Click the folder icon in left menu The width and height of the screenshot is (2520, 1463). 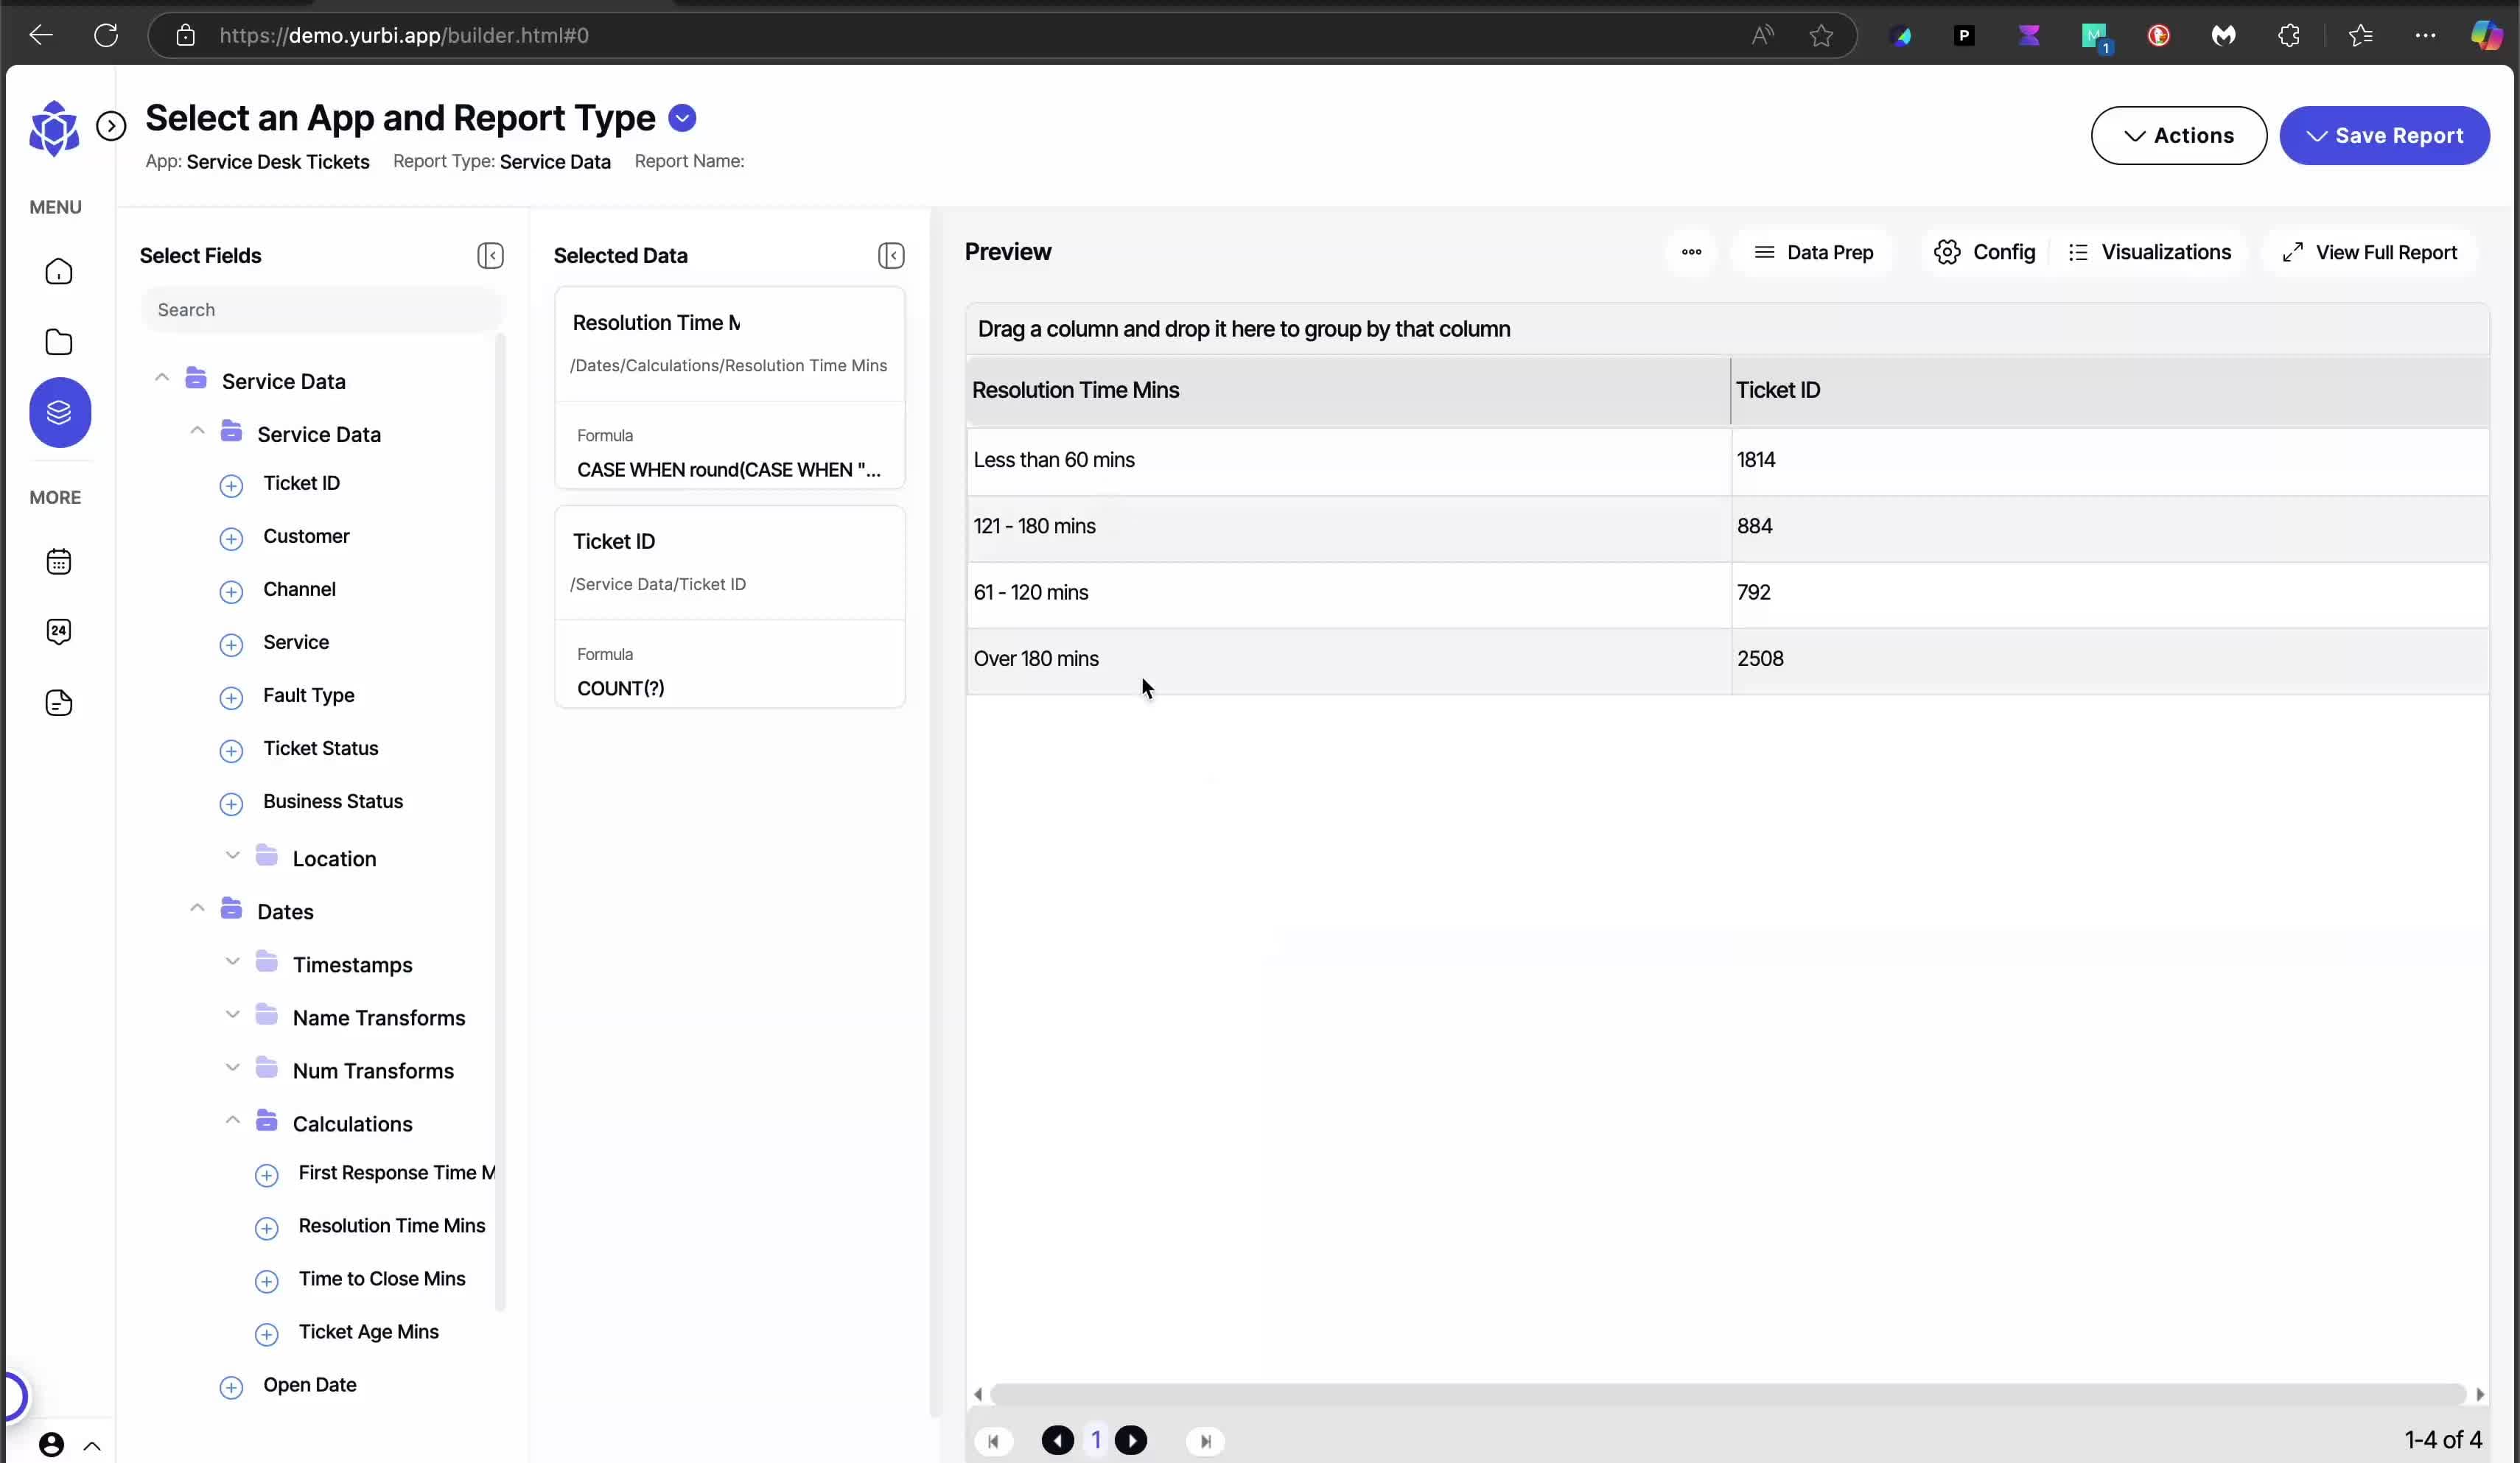click(59, 342)
